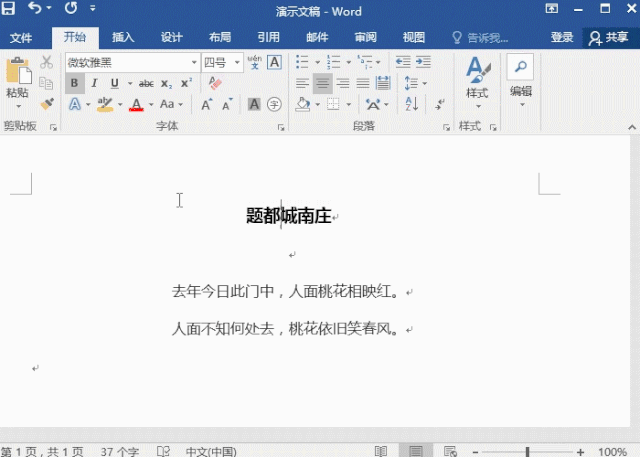Image resolution: width=640 pixels, height=457 pixels.
Task: Collapse the ribbon with the caret arrow
Action: (x=632, y=127)
